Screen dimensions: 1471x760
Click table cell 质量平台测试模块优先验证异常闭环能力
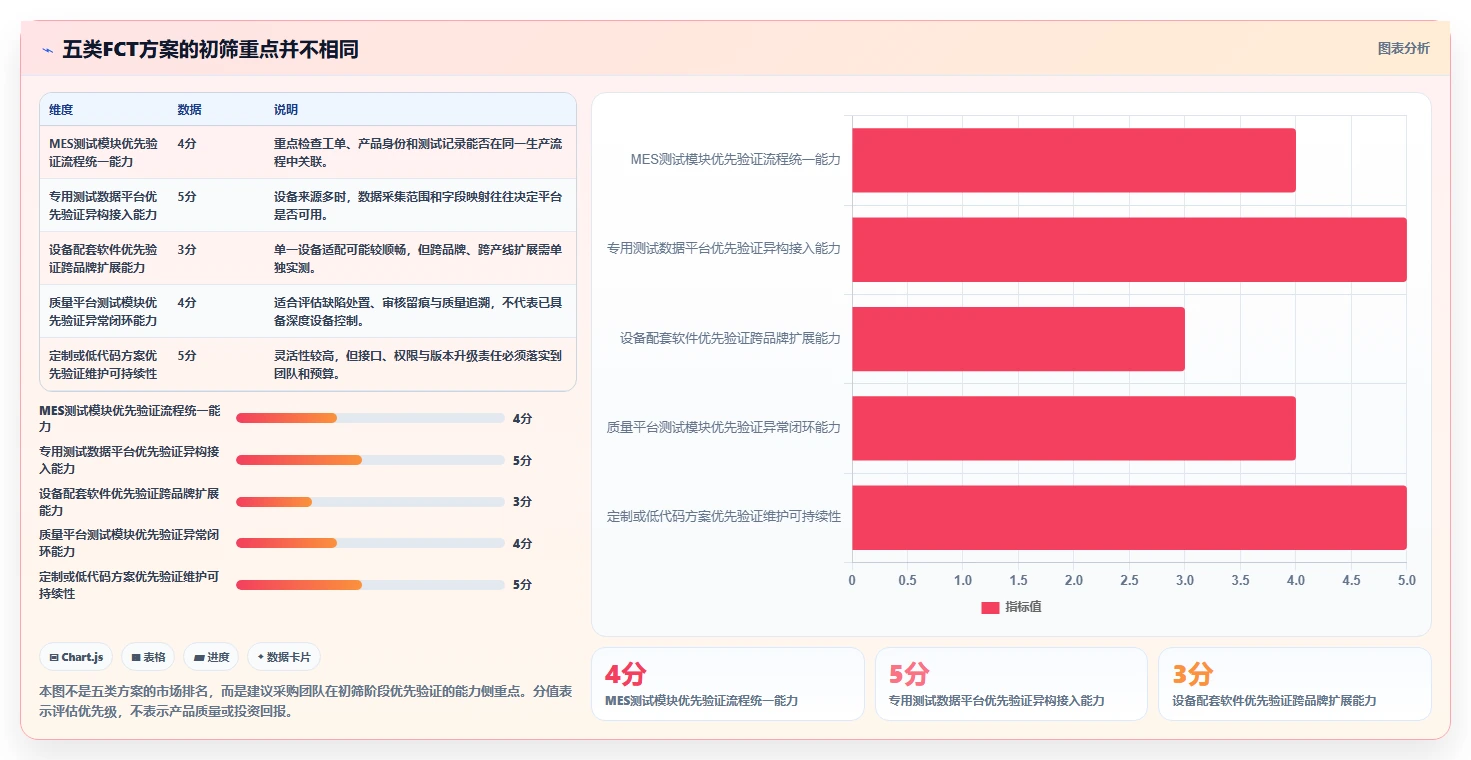pos(103,312)
